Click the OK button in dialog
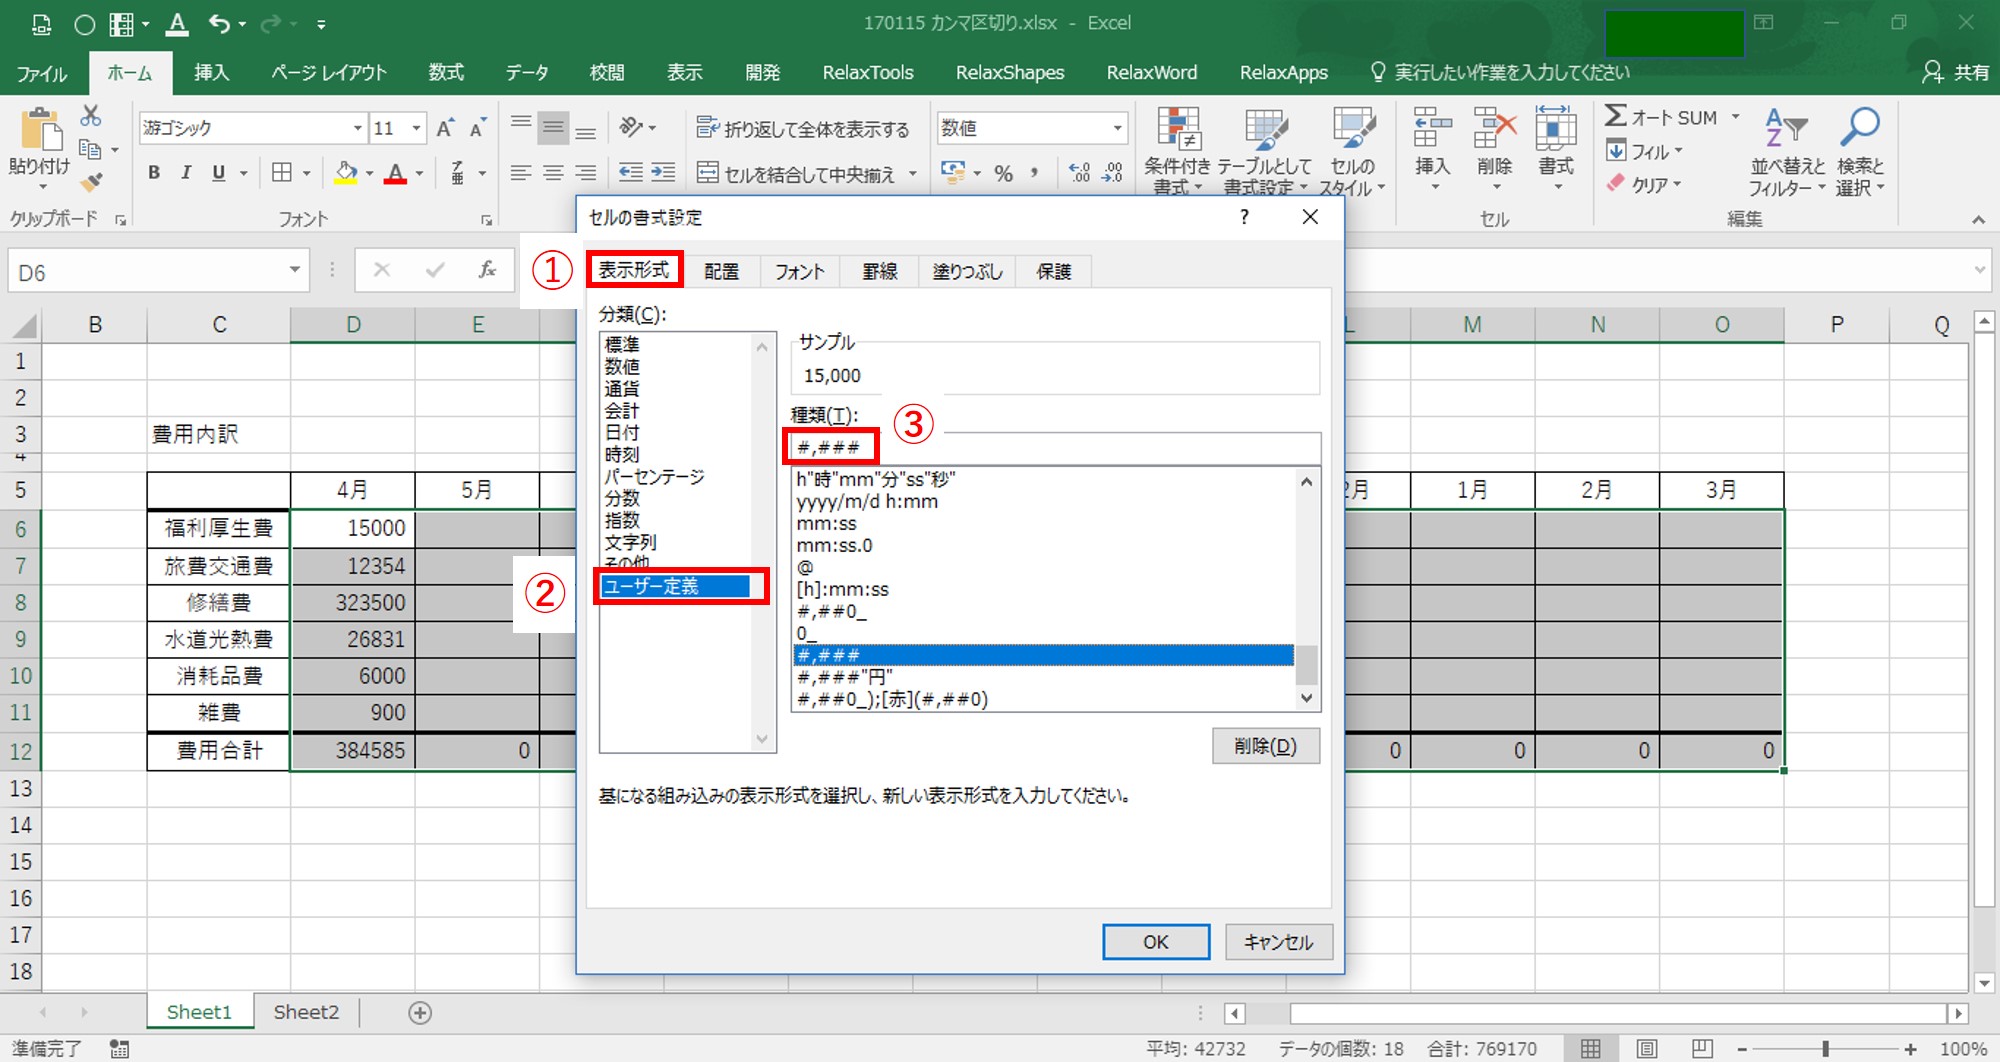This screenshot has width=2000, height=1062. 1155,942
